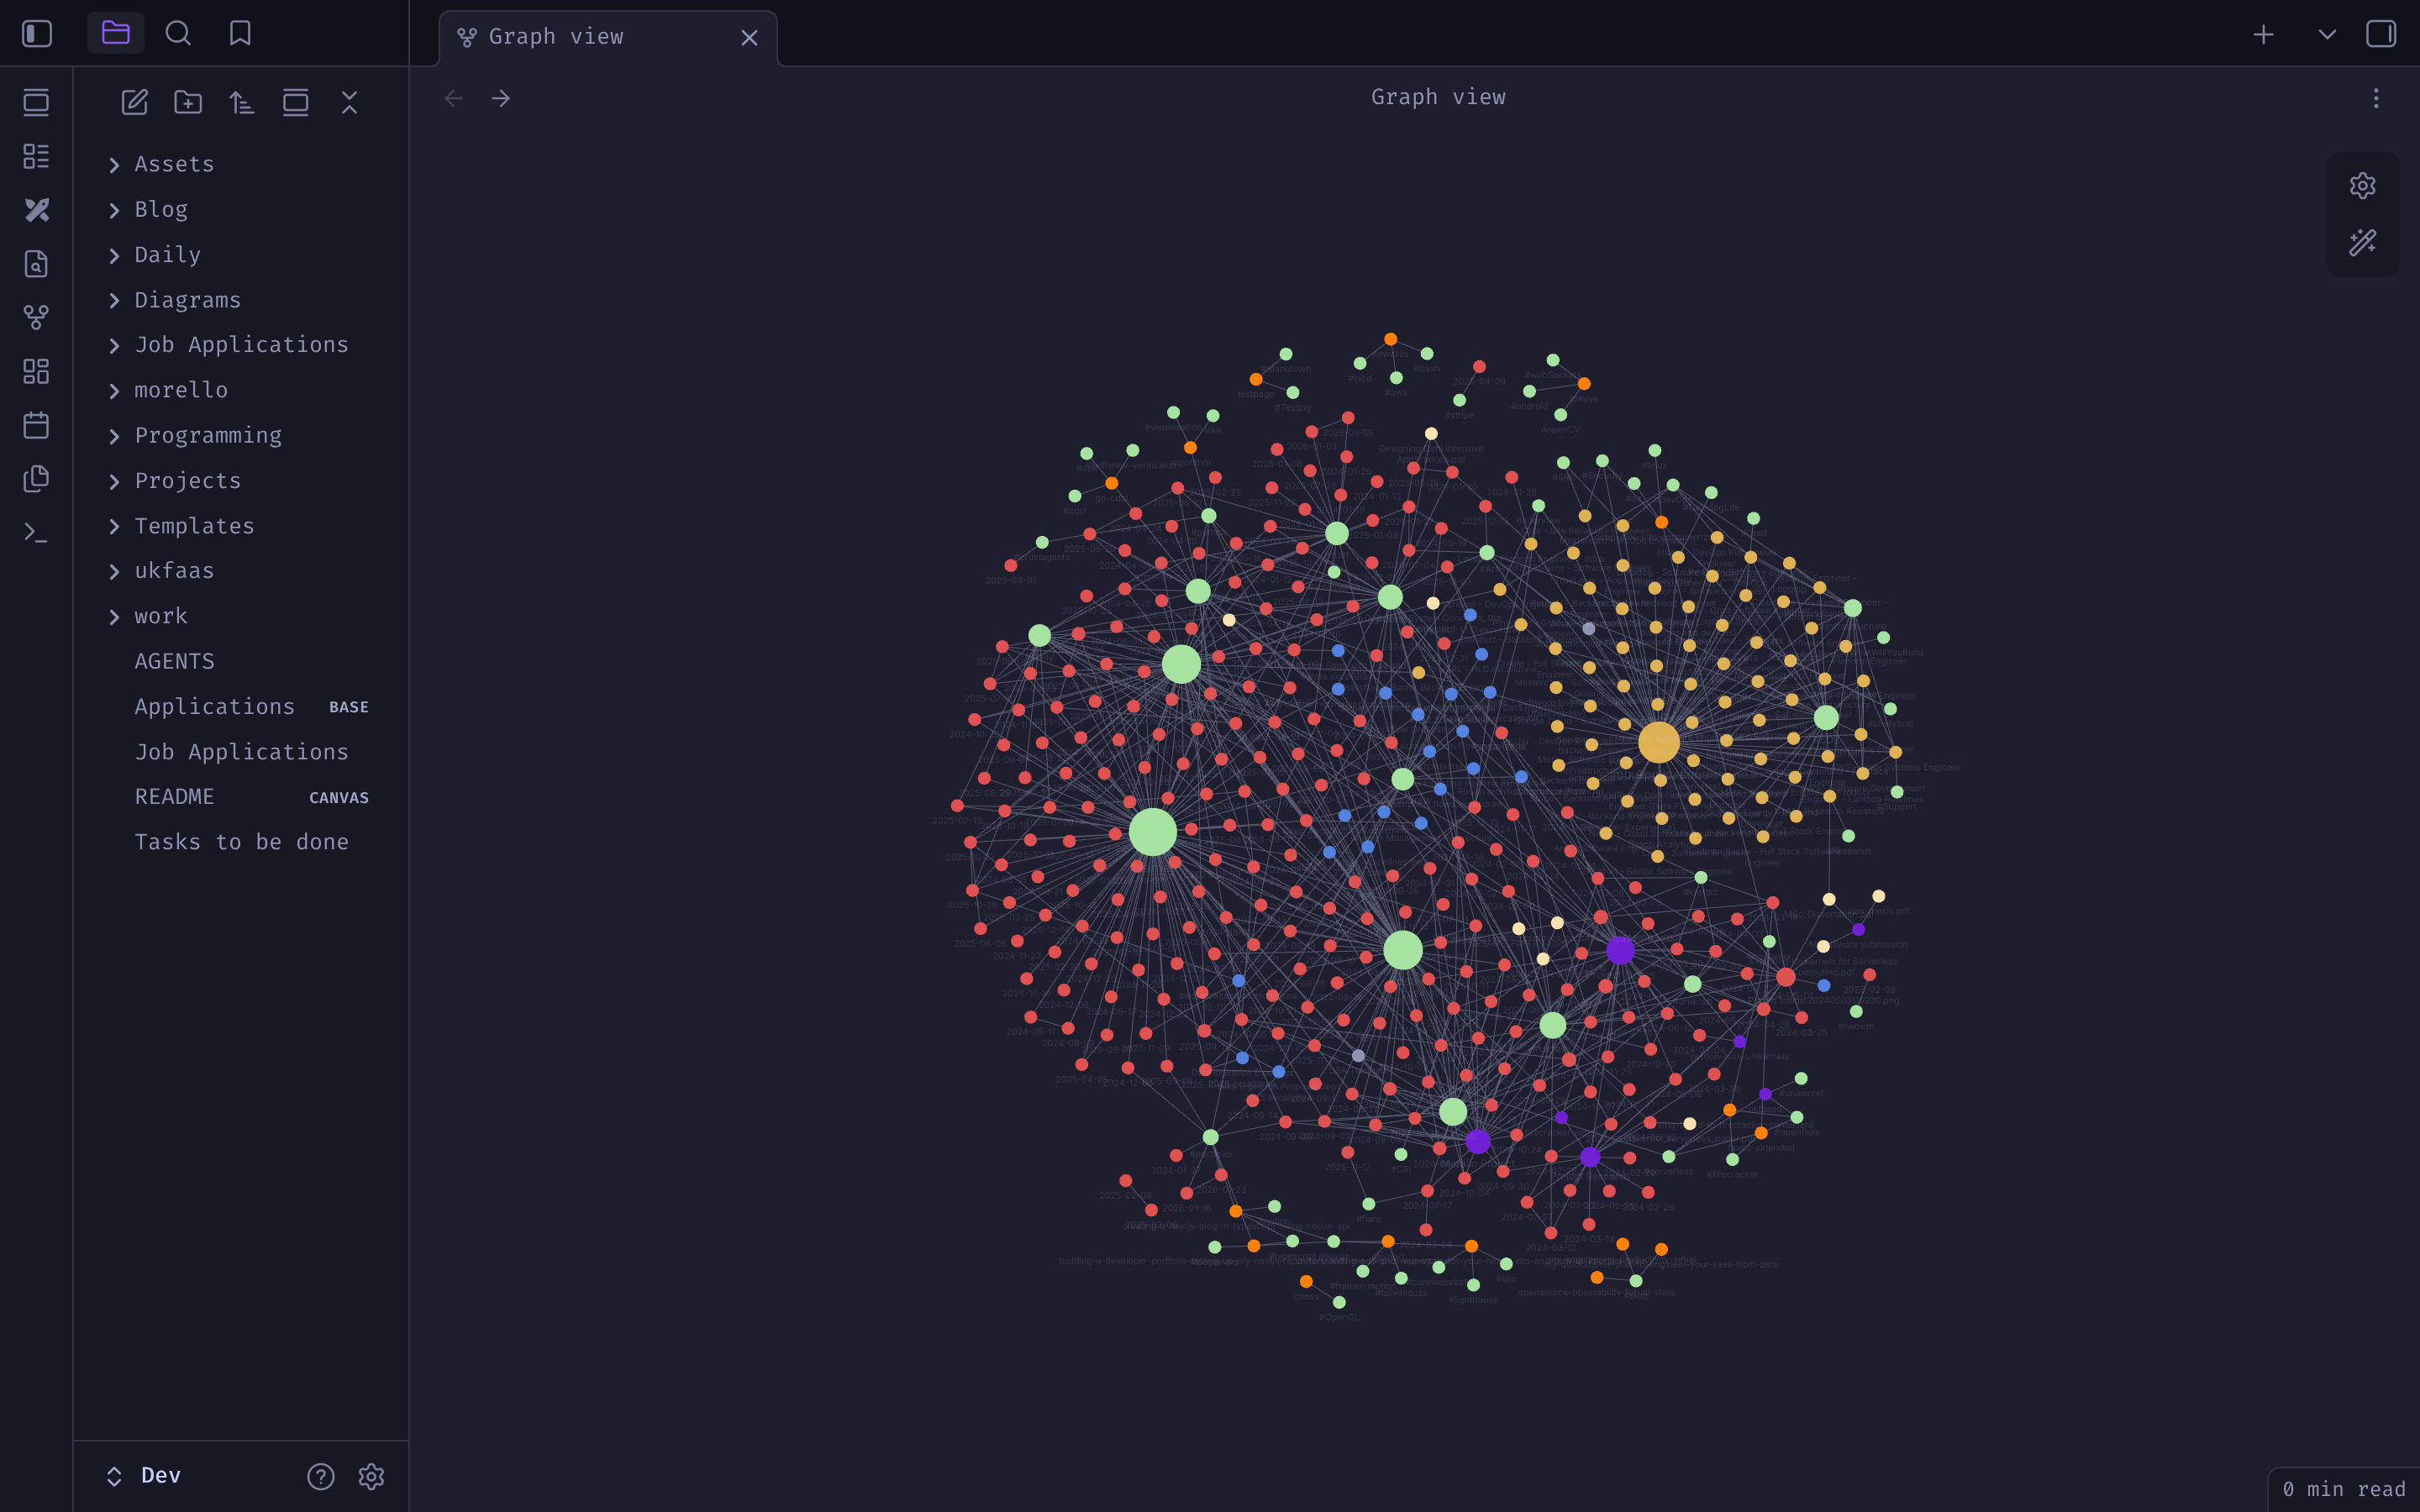Create a new note with pencil icon
2420x1512 pixels.
tap(134, 102)
